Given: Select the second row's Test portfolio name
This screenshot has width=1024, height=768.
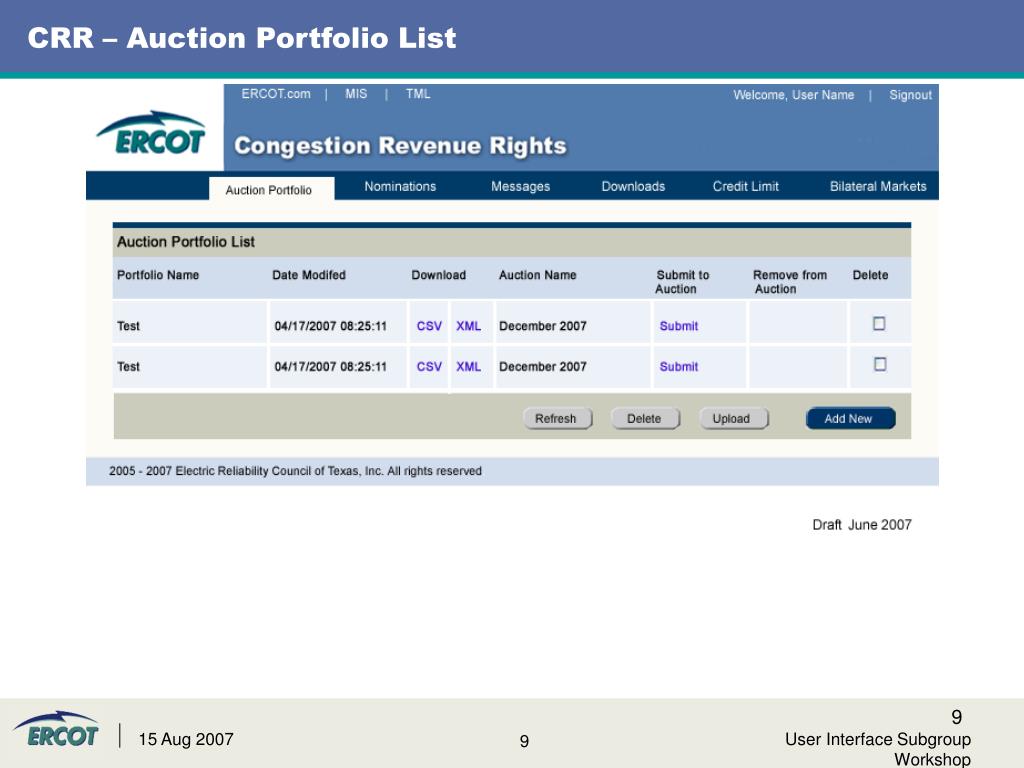Looking at the screenshot, I should coord(128,366).
